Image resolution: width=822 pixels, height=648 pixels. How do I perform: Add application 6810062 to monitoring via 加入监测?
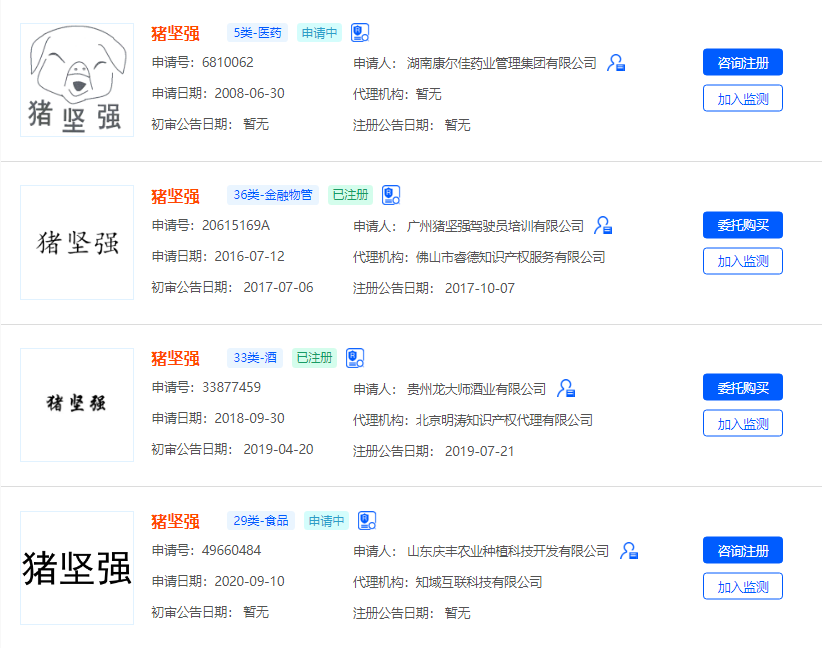point(742,98)
